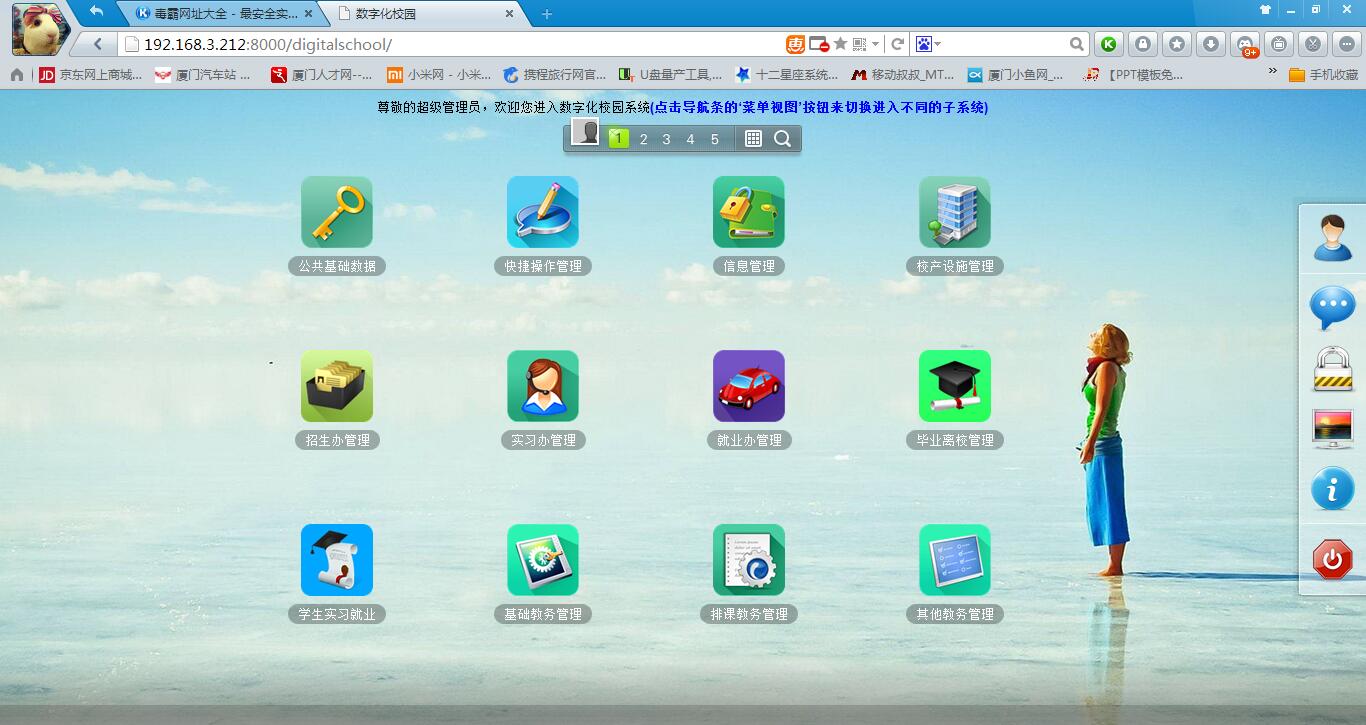This screenshot has width=1366, height=725.
Task: Switch to desktop page 5 in the navigation bar
Action: pos(714,139)
